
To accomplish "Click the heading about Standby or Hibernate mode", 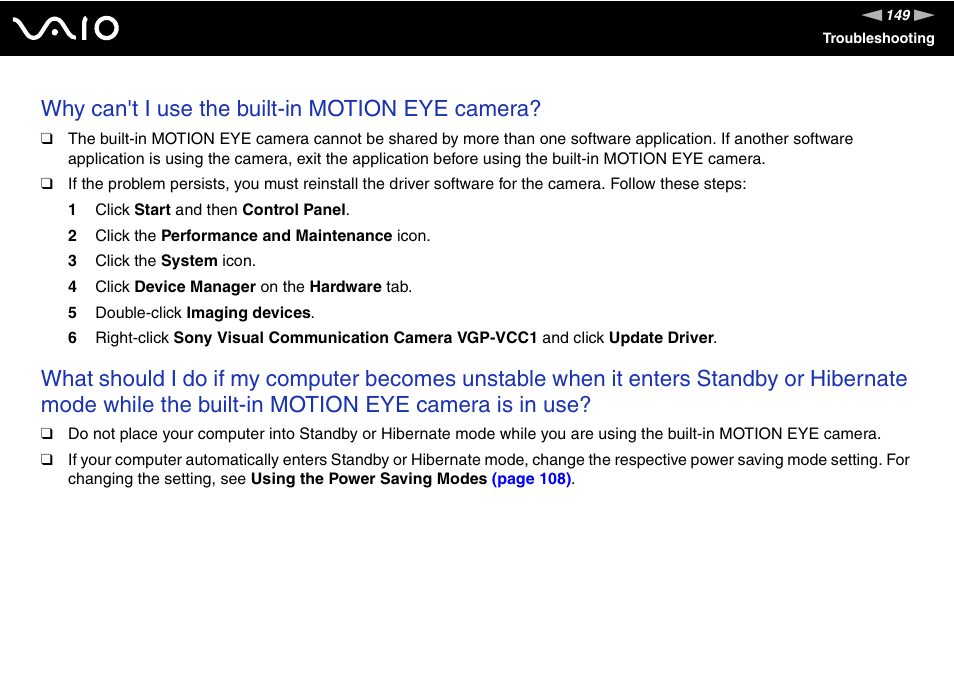I will click(x=474, y=392).
